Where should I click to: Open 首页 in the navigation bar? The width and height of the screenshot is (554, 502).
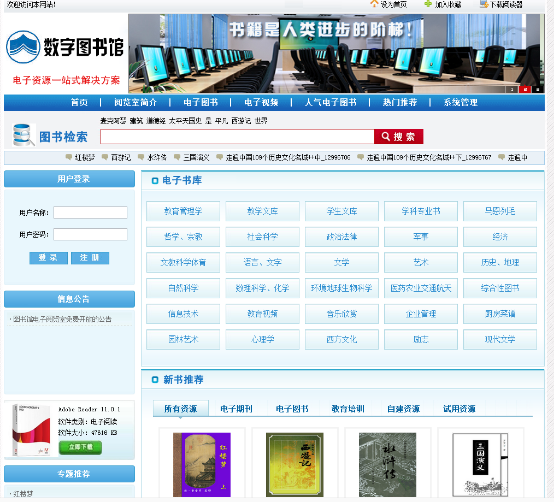click(x=79, y=102)
